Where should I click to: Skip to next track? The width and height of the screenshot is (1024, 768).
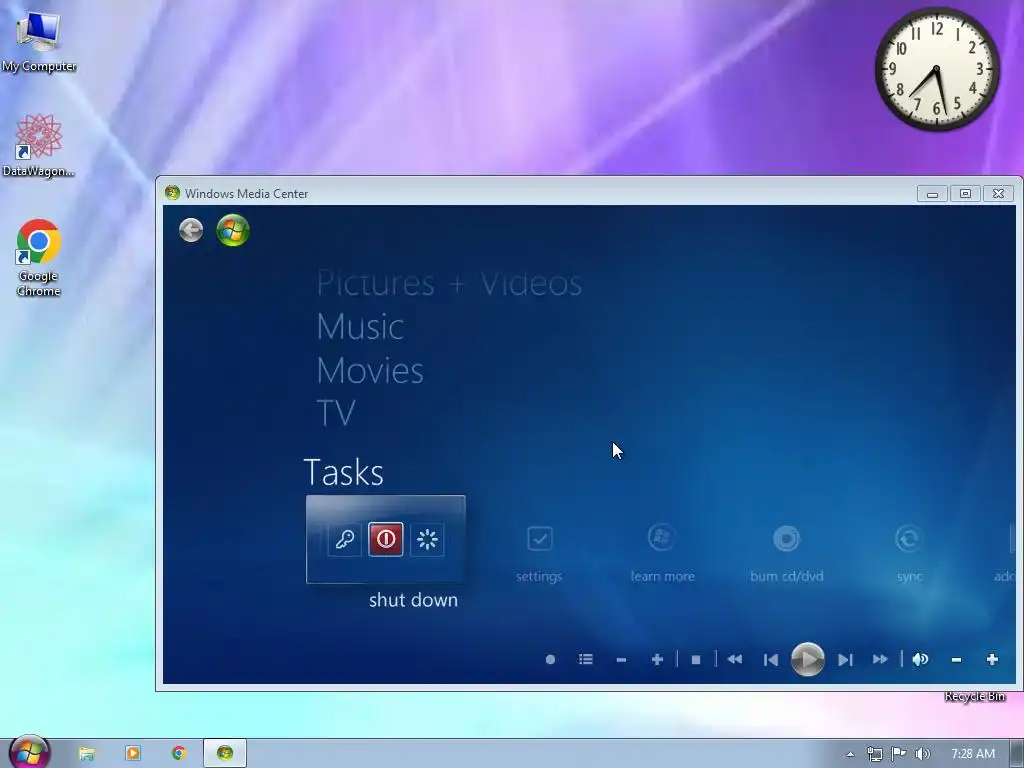click(x=845, y=660)
